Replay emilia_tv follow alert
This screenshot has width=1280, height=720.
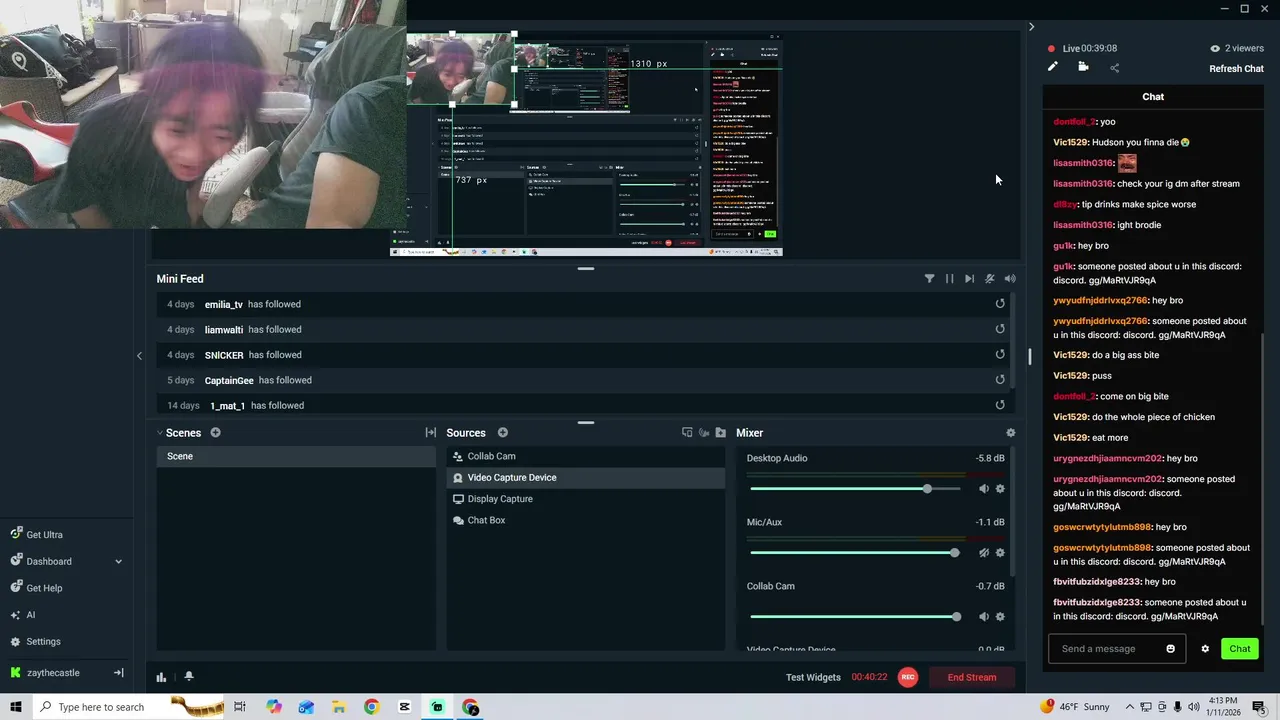click(1000, 304)
